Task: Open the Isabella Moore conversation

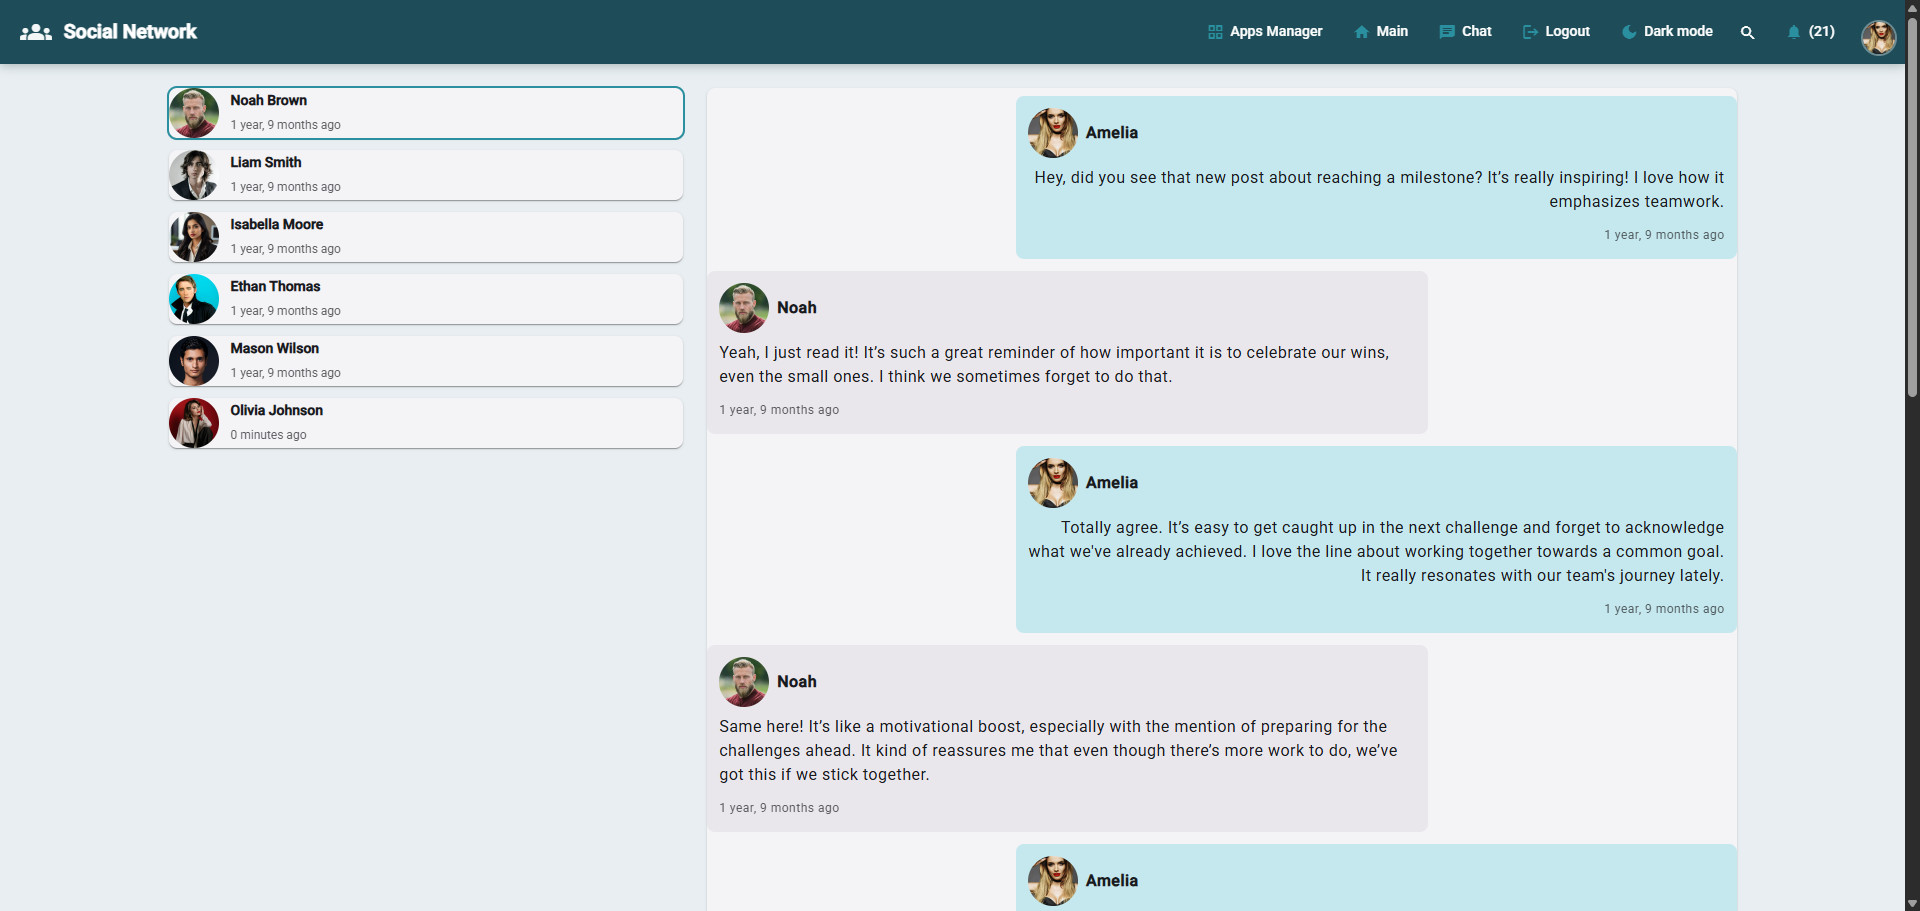Action: [426, 237]
